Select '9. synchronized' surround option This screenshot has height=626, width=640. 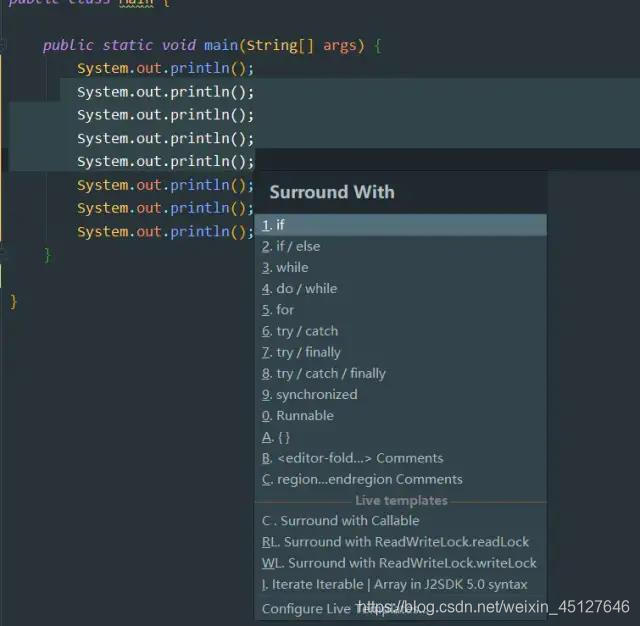400,395
